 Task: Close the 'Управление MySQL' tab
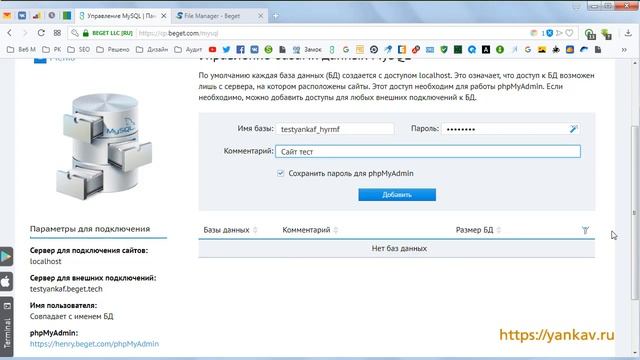coord(164,16)
